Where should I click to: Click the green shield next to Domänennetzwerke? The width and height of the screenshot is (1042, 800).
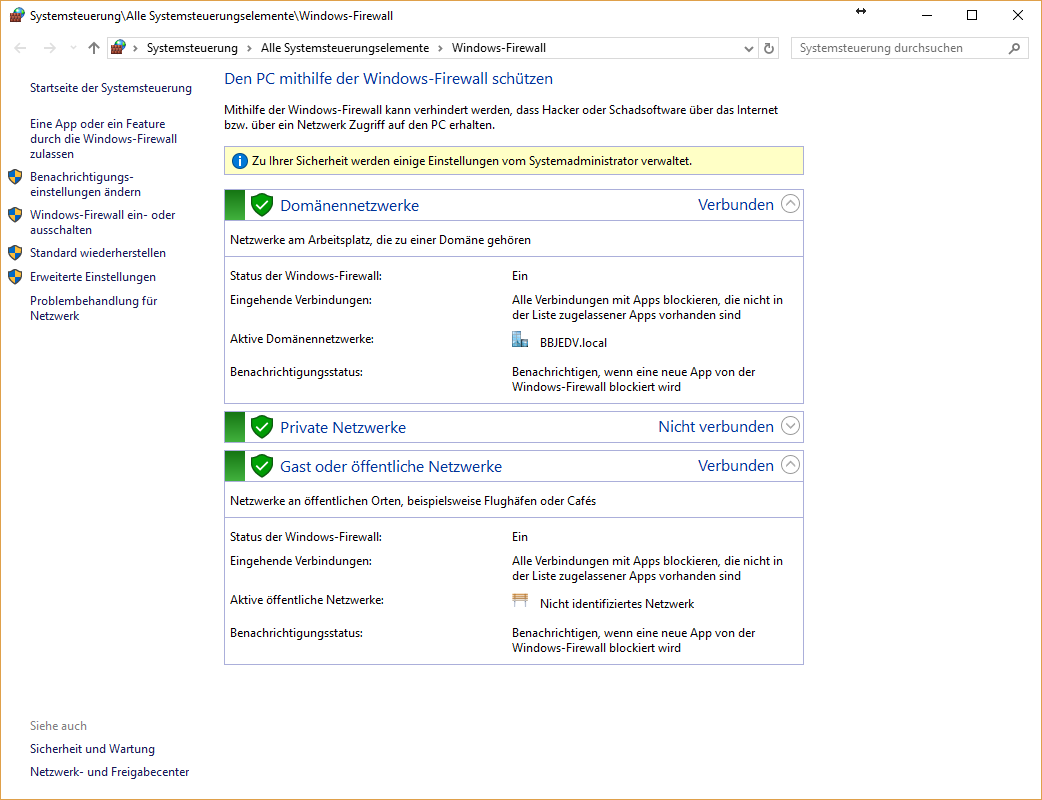pos(262,205)
